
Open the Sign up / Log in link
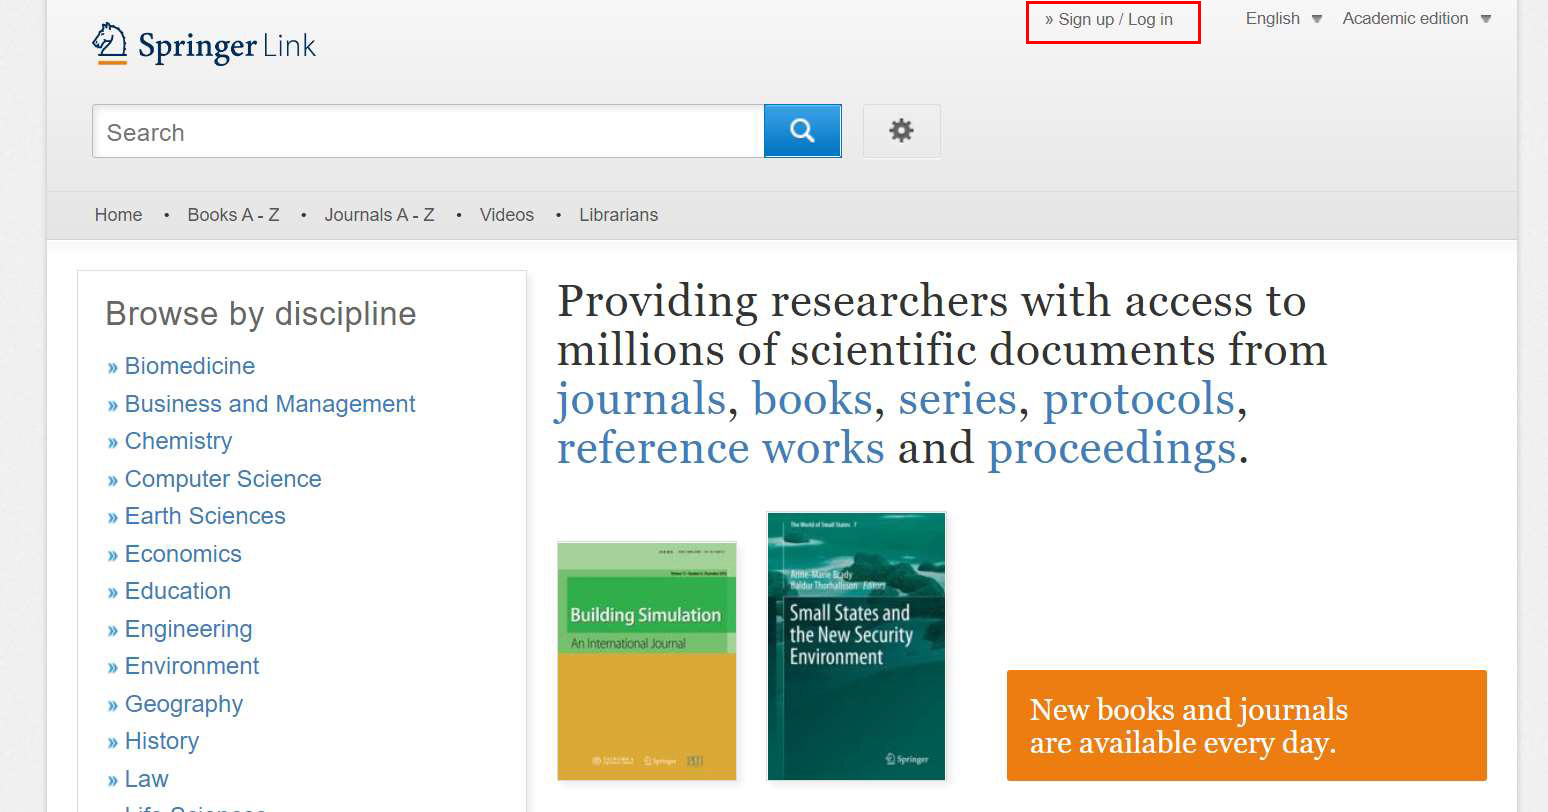click(1109, 19)
